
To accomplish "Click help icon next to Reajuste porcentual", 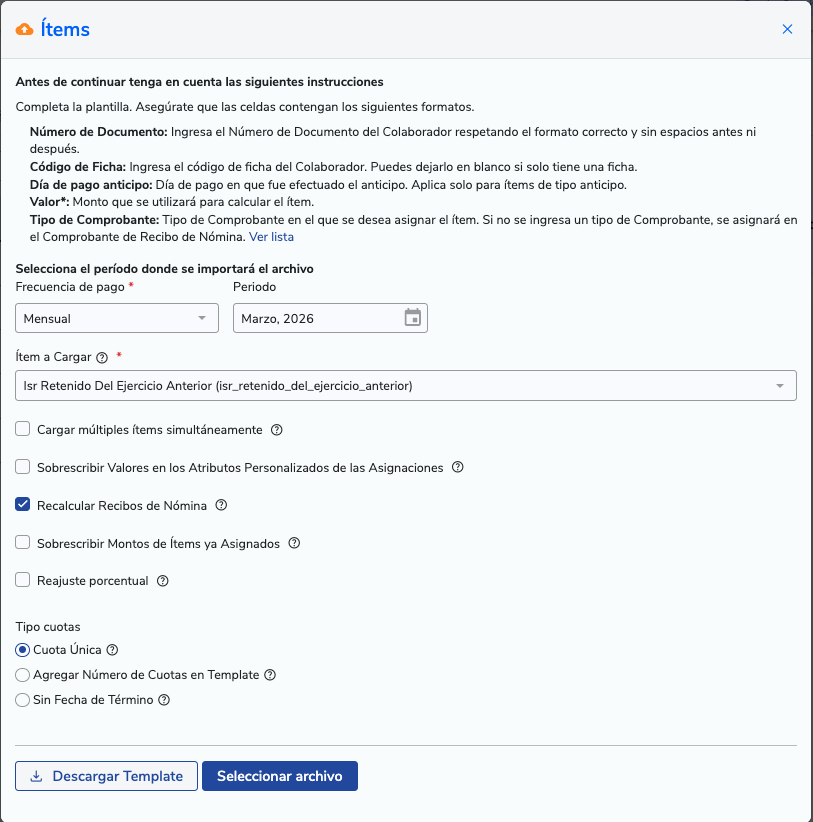I will (162, 581).
